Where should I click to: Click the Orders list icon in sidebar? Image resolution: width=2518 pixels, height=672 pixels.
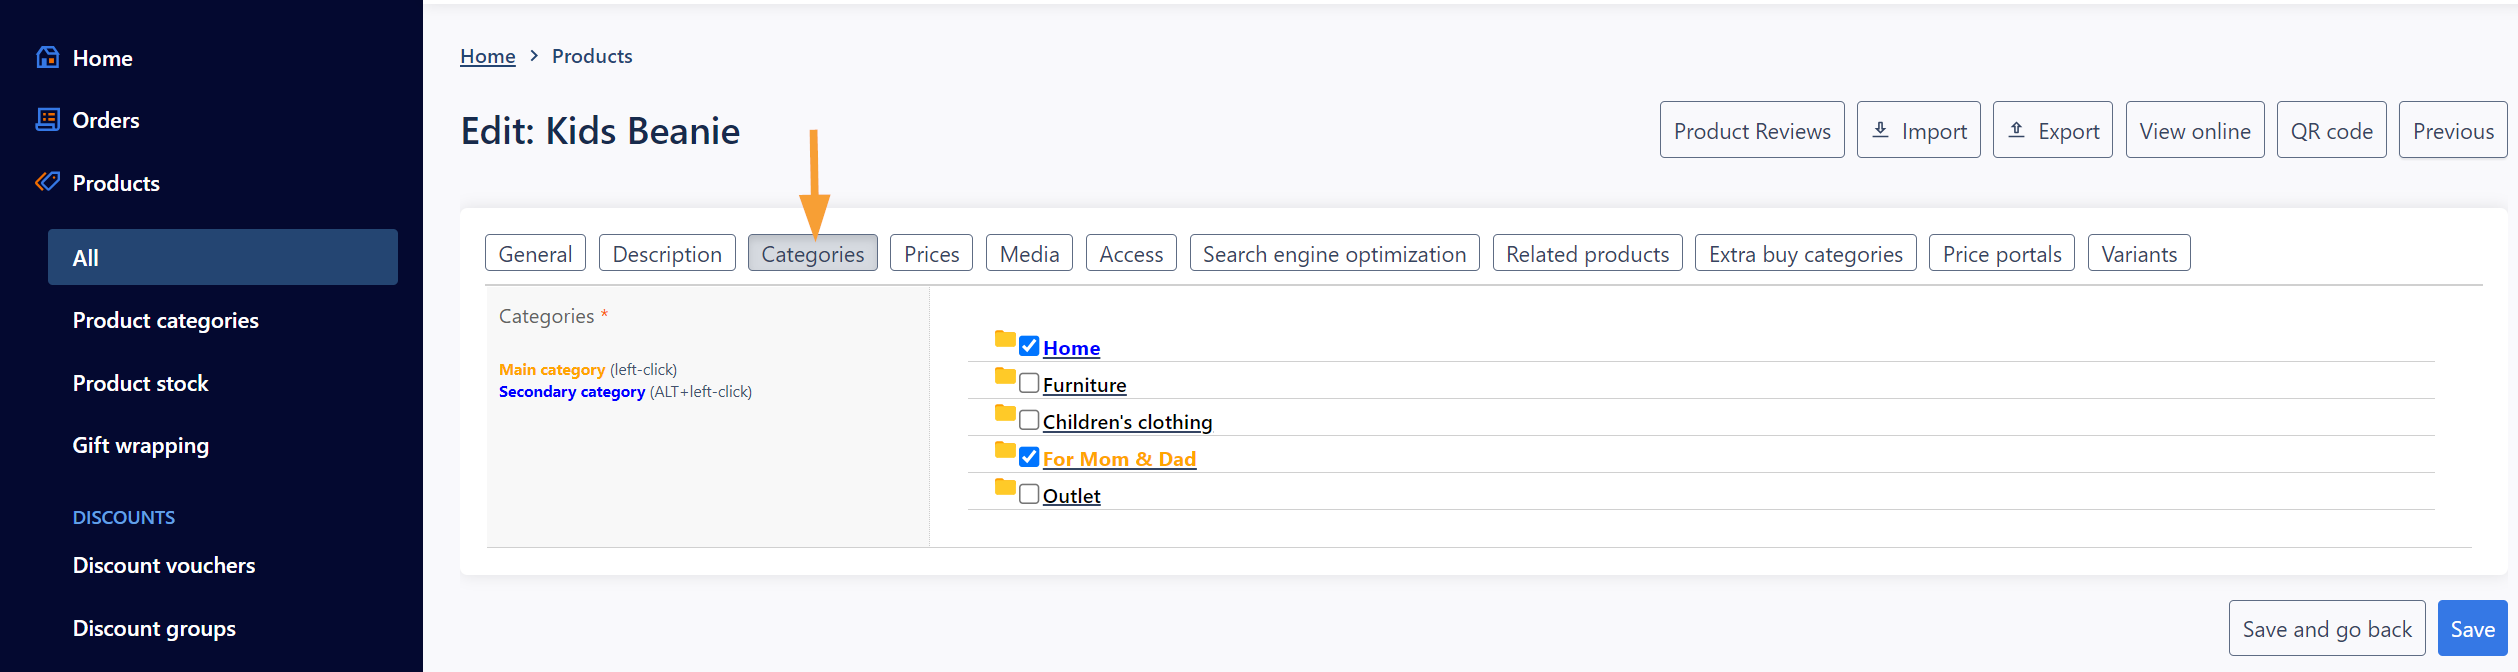(x=47, y=119)
